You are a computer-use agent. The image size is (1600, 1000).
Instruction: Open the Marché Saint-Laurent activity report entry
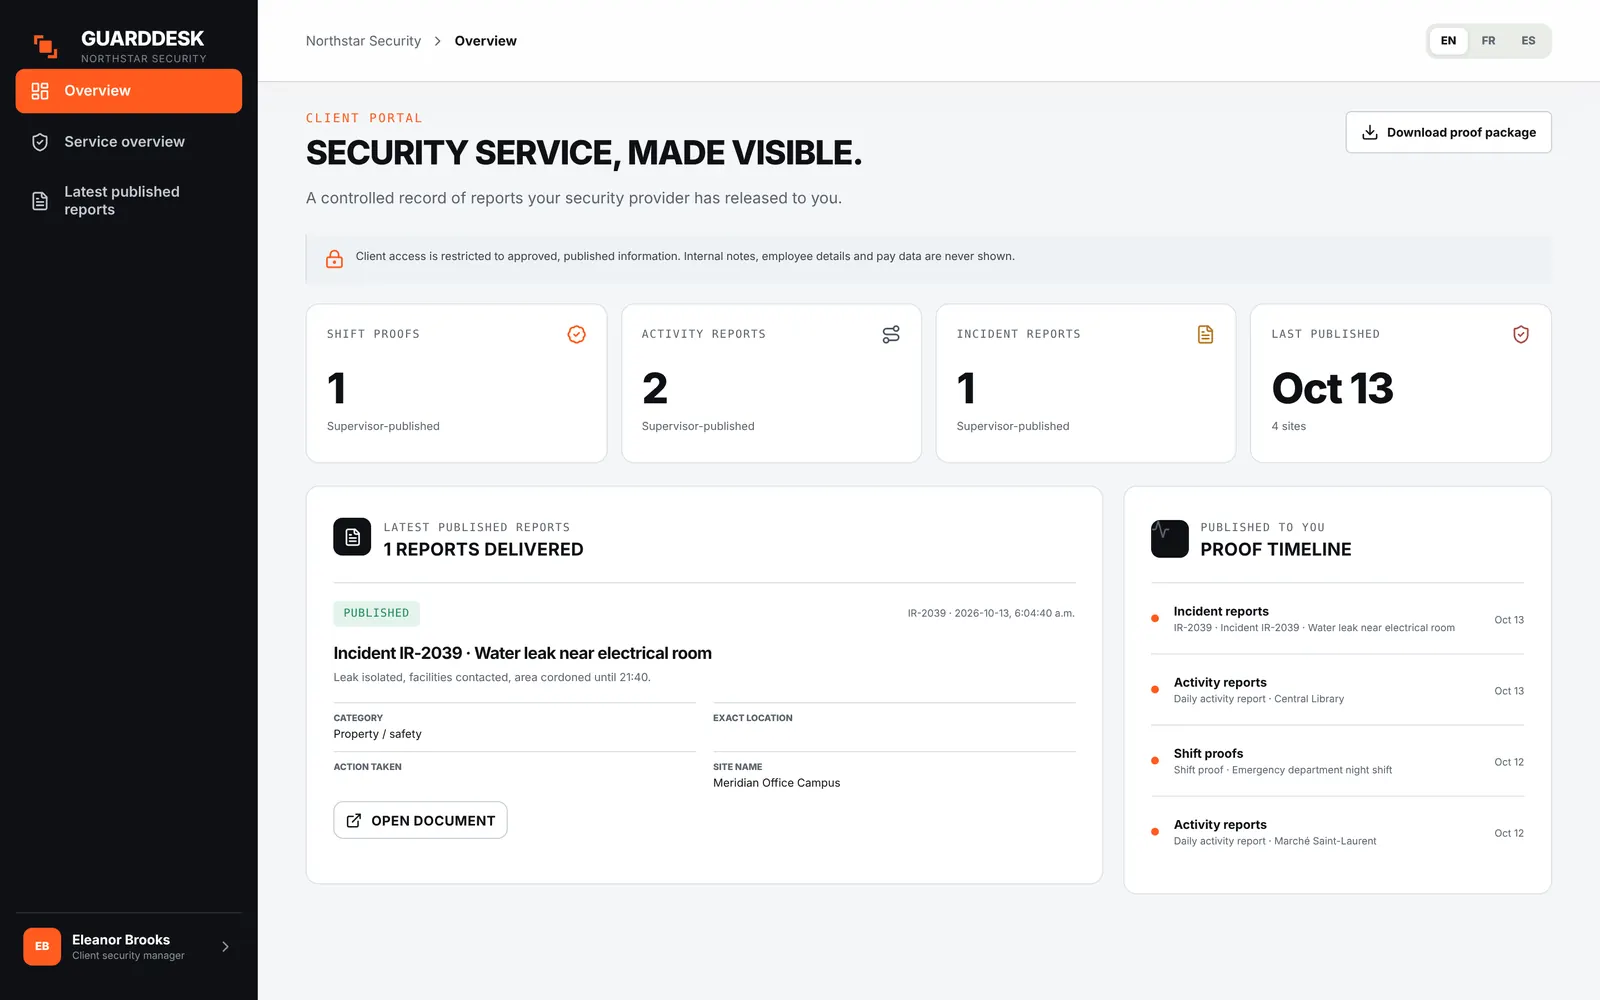1337,832
